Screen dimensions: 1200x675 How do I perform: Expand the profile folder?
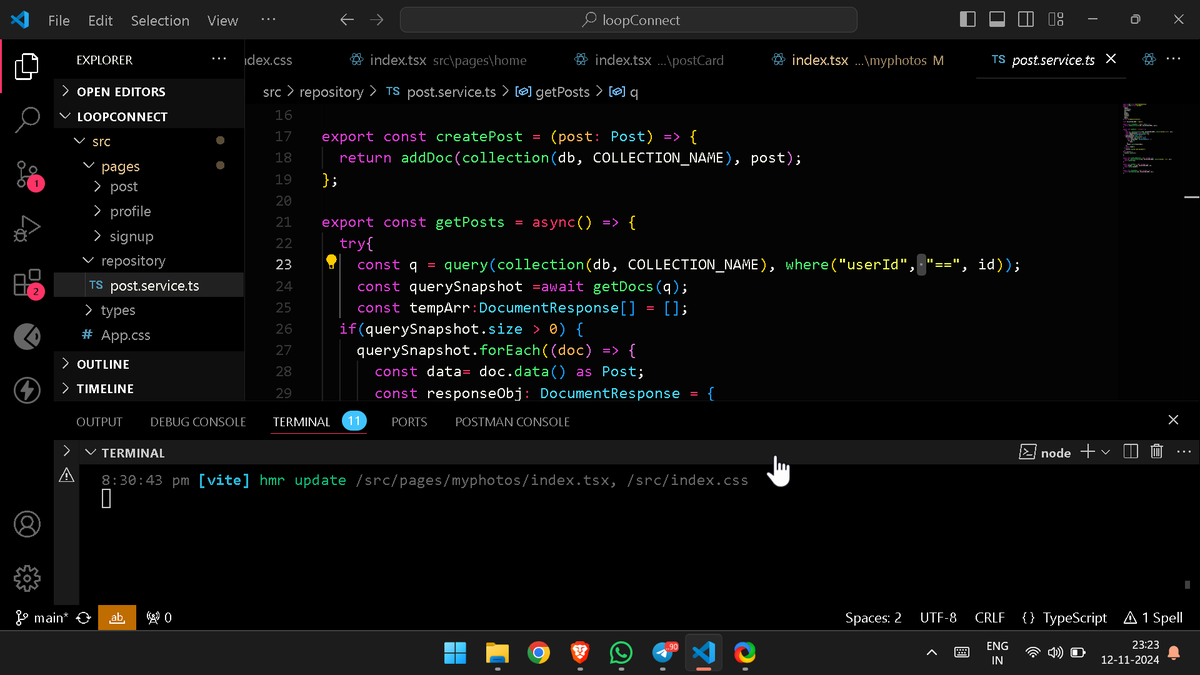pyautogui.click(x=149, y=211)
